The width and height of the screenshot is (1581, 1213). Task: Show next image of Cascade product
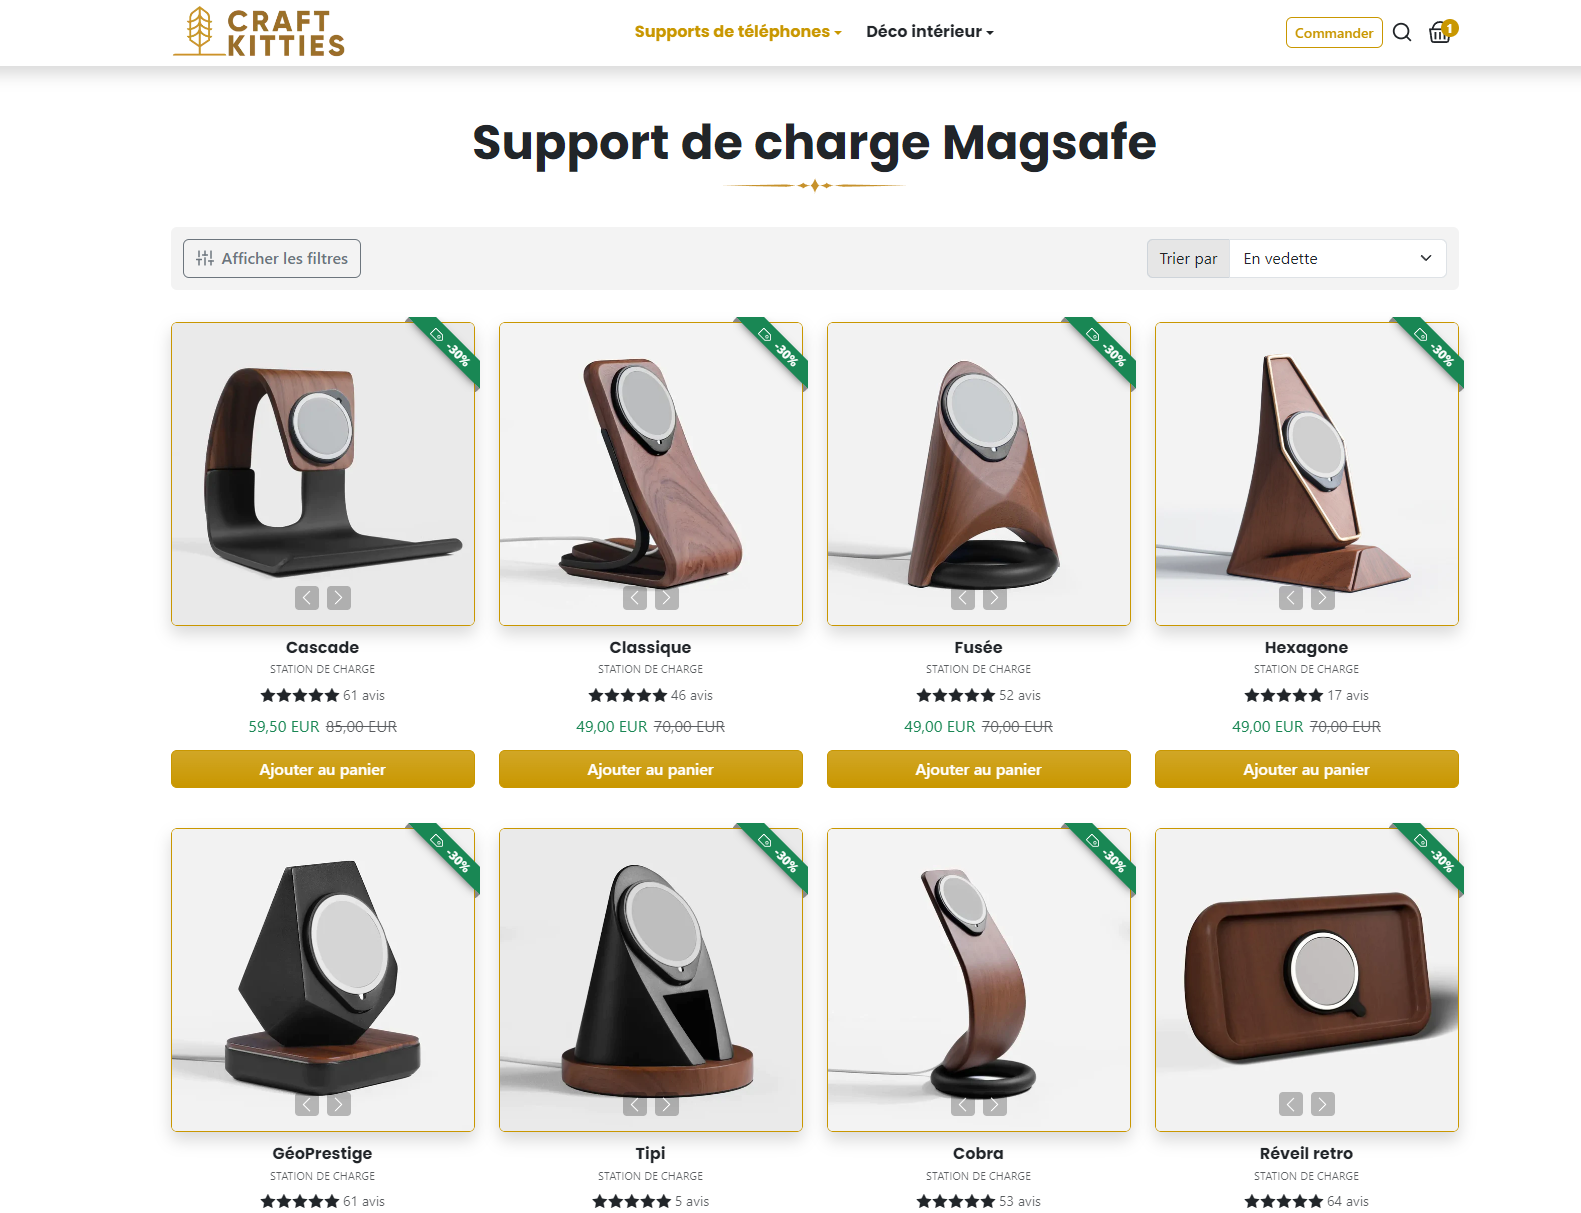point(339,598)
